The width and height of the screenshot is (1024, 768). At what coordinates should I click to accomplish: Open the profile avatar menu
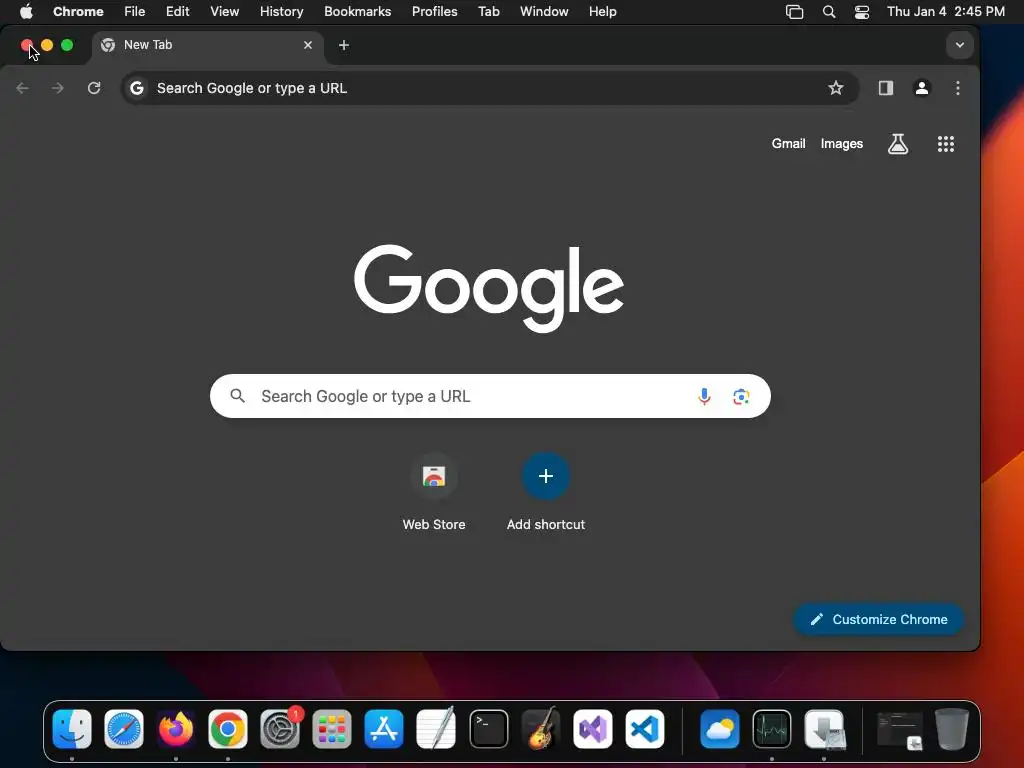pos(921,88)
